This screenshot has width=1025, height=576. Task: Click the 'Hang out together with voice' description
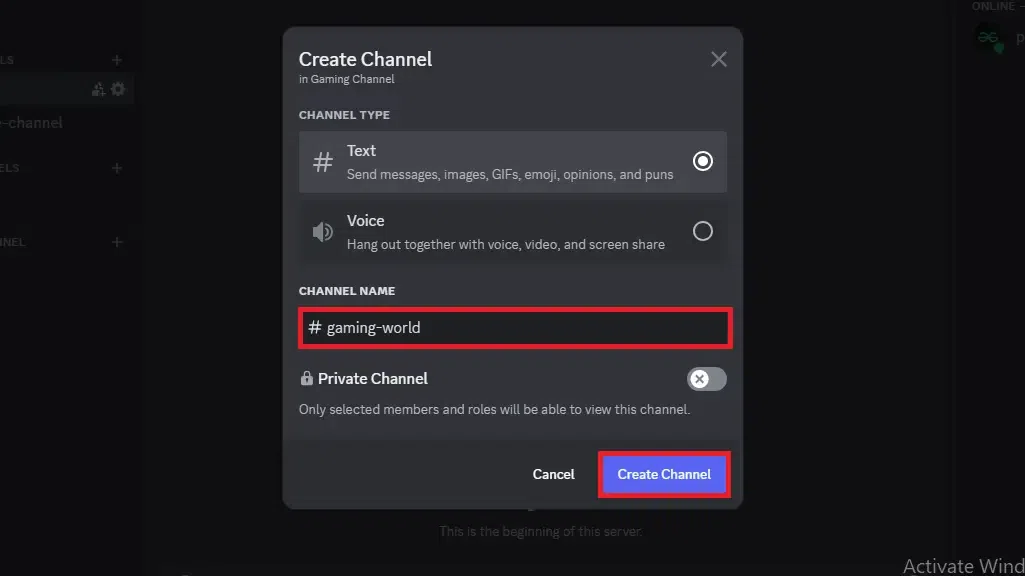pyautogui.click(x=505, y=244)
